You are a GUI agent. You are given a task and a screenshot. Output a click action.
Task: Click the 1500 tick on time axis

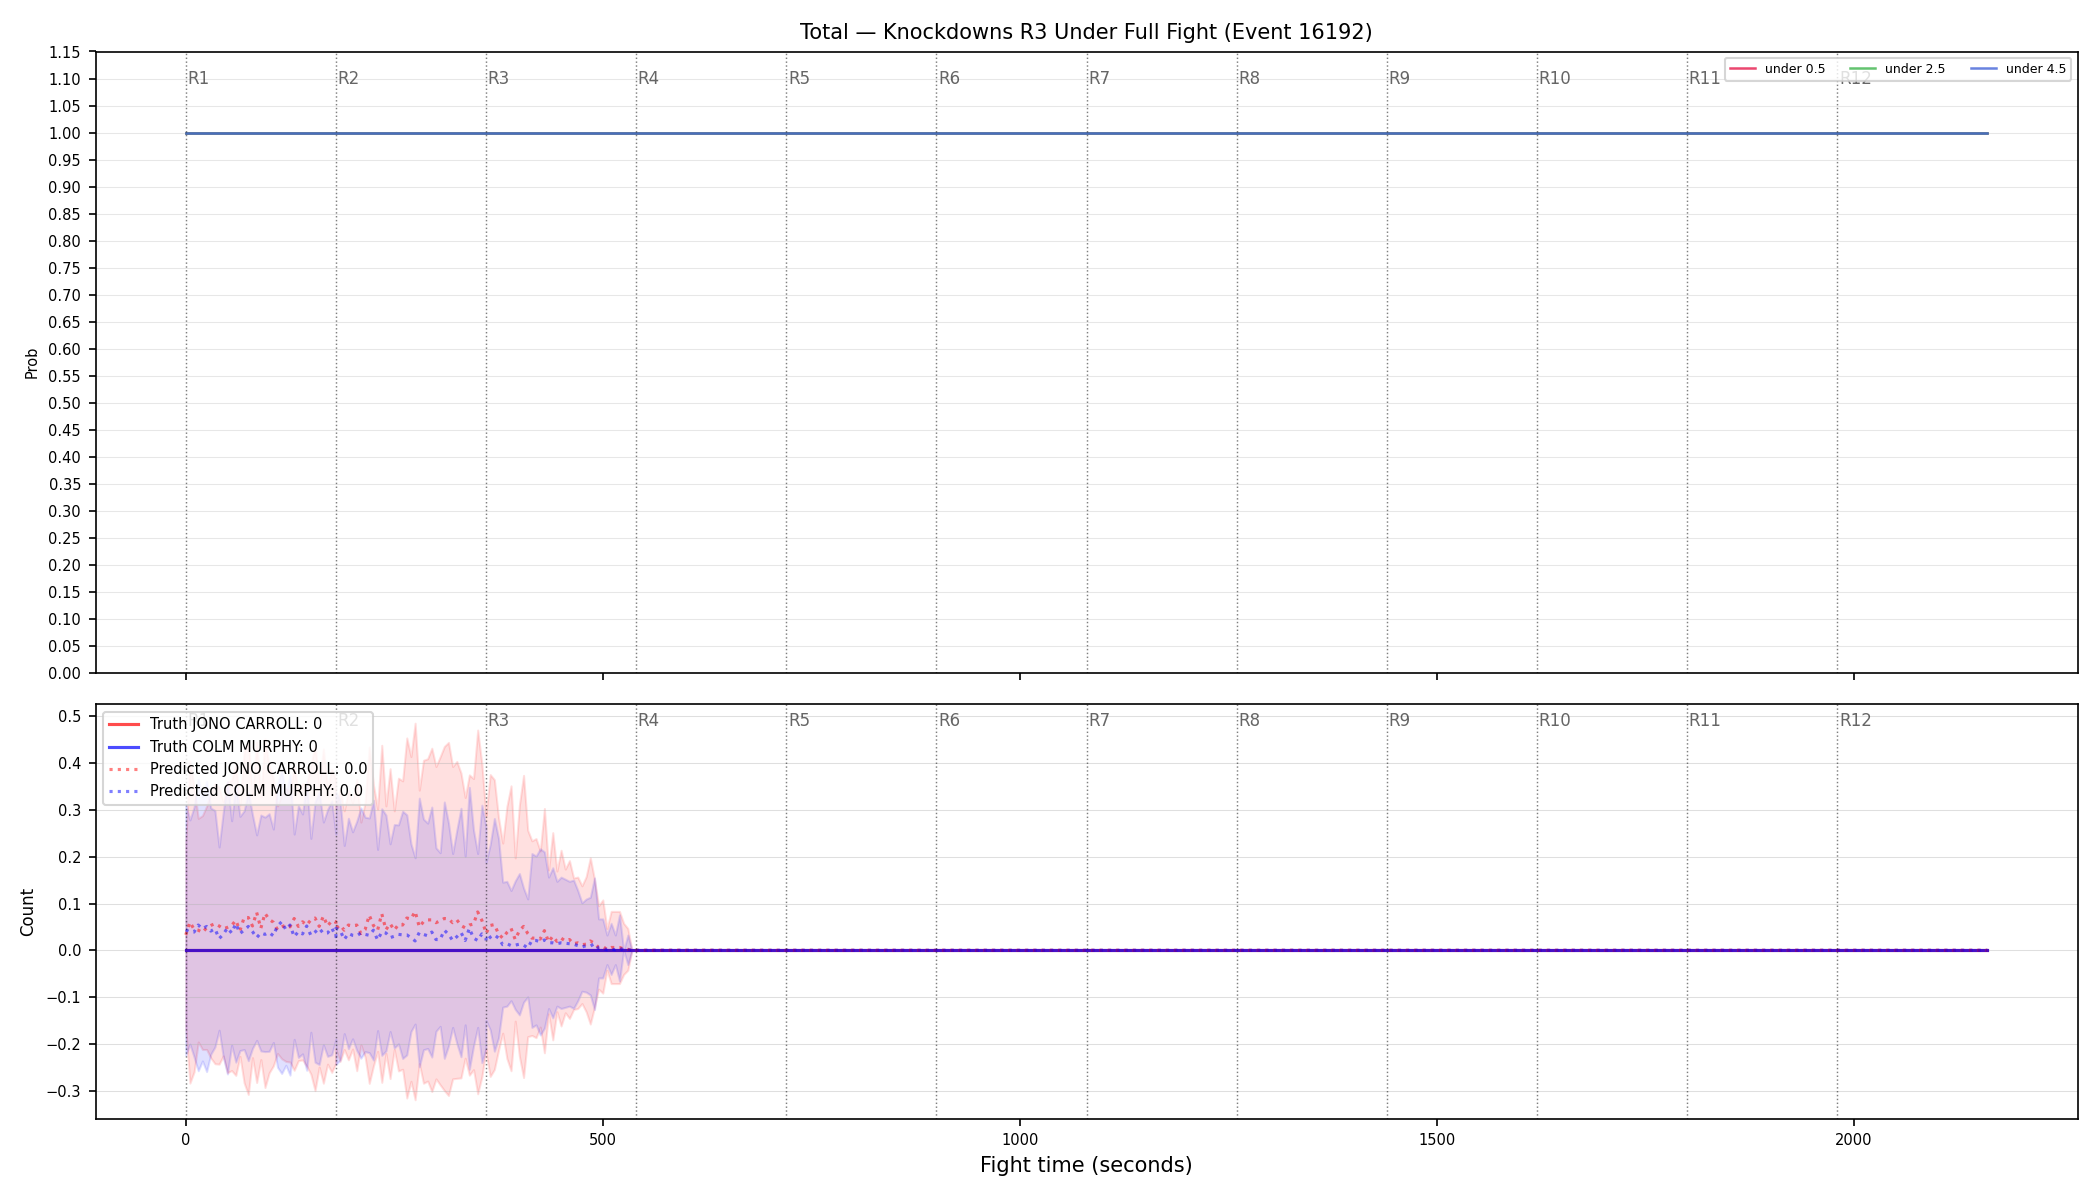click(1437, 1139)
